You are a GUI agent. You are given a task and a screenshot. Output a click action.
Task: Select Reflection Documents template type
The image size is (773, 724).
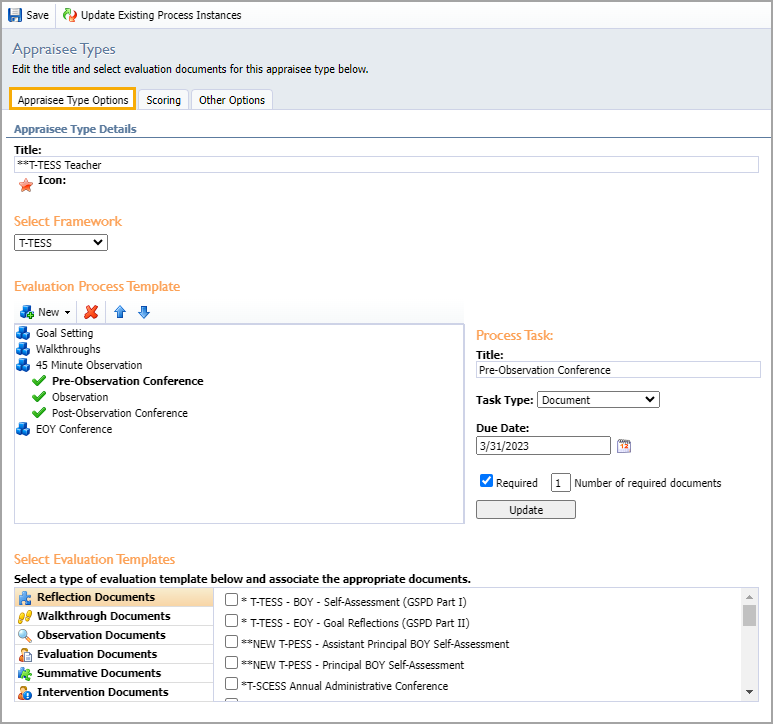pyautogui.click(x=114, y=597)
